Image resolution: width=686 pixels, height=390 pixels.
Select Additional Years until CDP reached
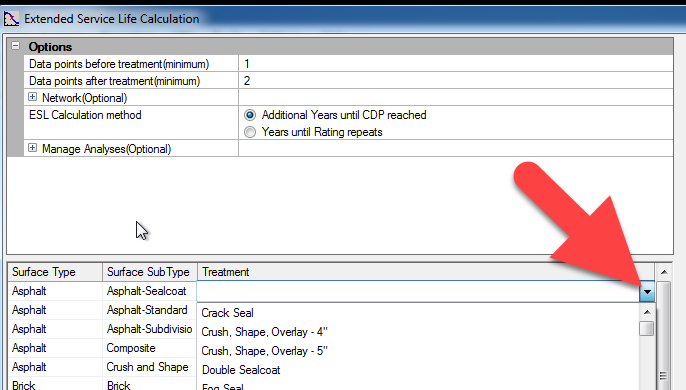[x=250, y=115]
